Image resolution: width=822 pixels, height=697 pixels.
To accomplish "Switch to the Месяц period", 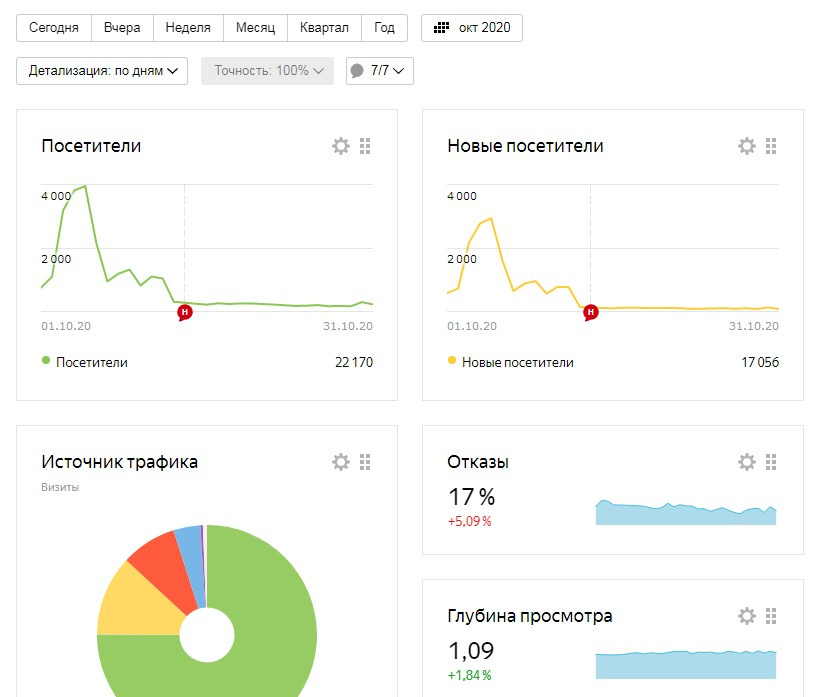I will click(255, 28).
